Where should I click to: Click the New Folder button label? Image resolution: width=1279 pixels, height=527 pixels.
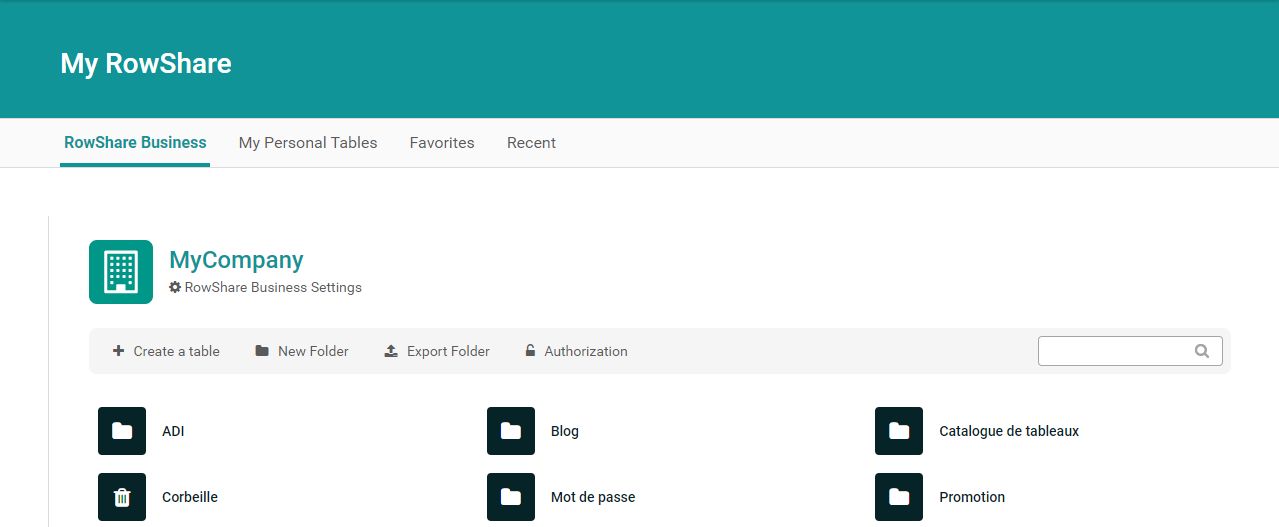(313, 351)
